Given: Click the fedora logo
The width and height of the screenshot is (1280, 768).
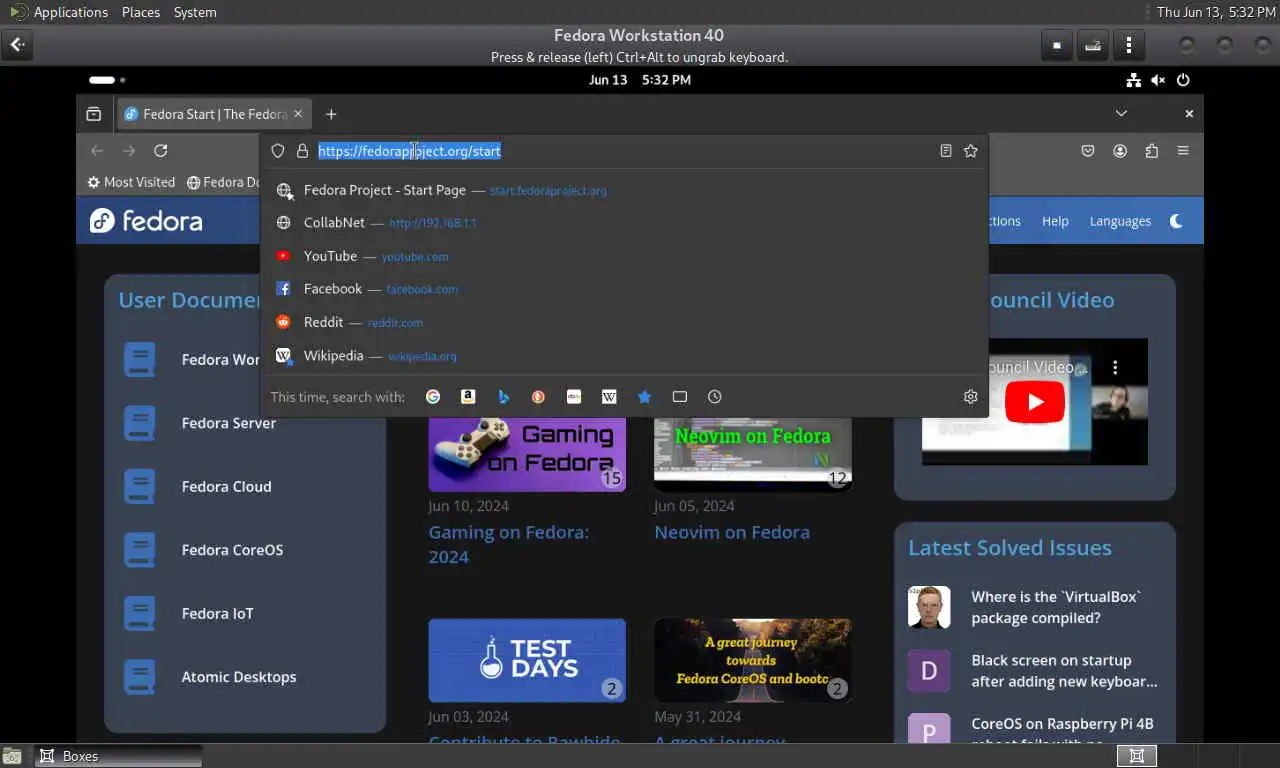Looking at the screenshot, I should pos(146,221).
